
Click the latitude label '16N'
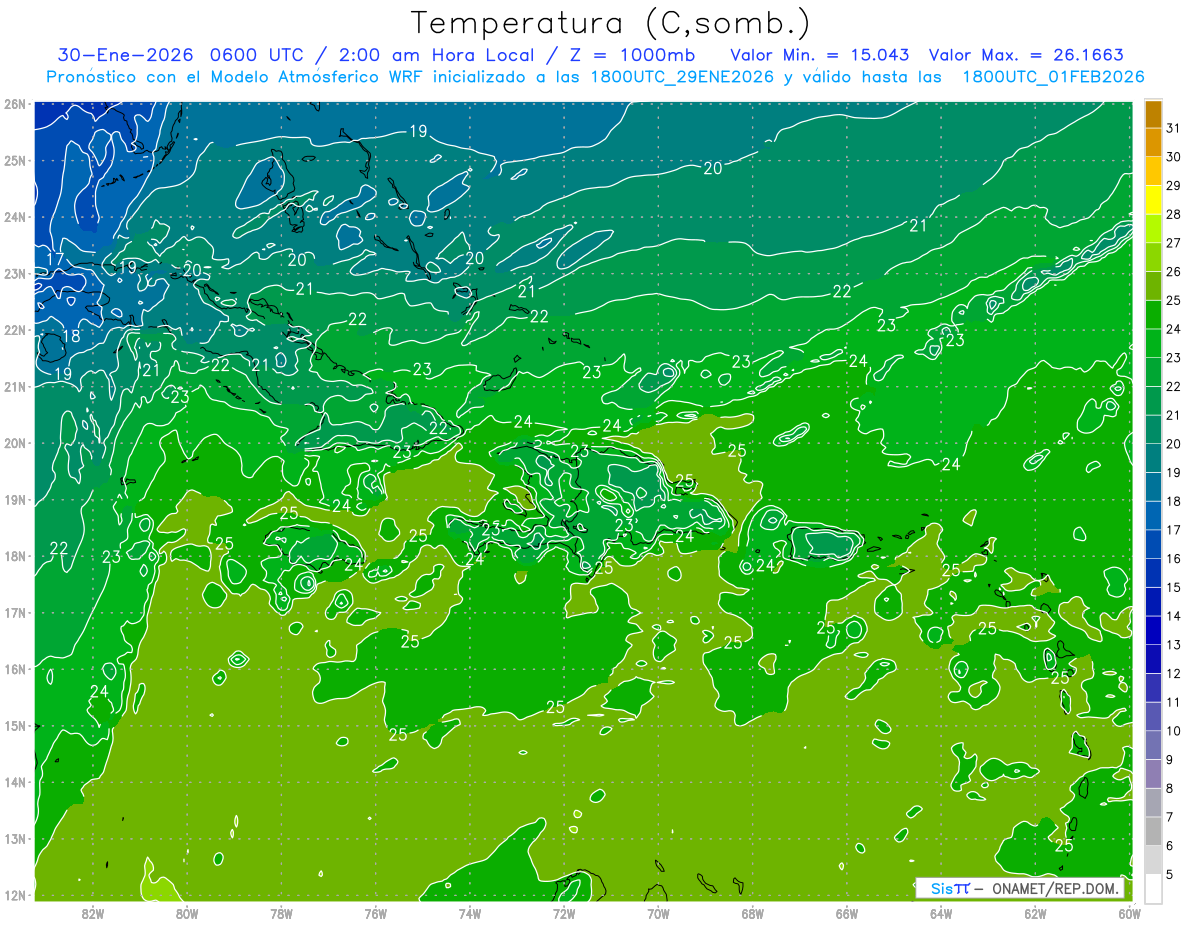click(14, 669)
